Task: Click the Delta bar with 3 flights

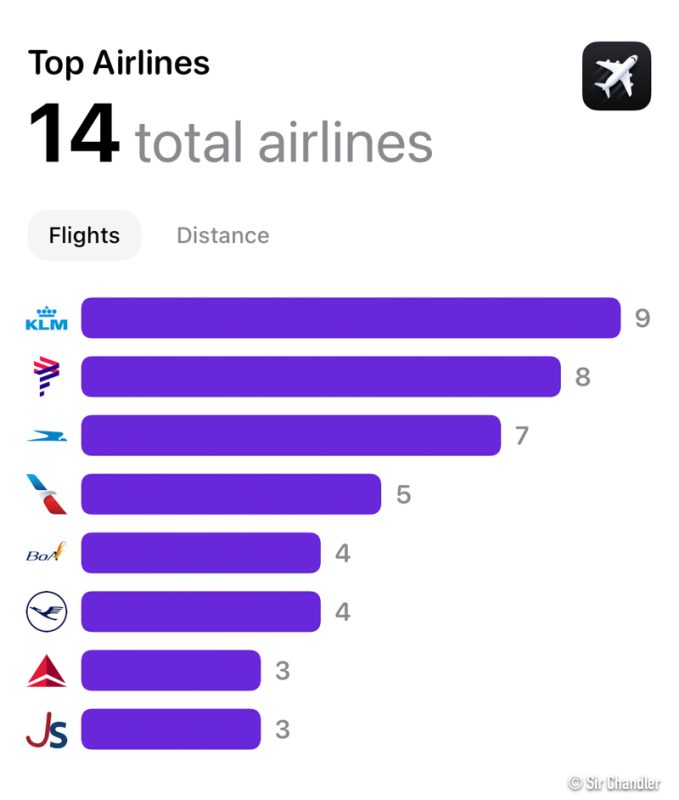Action: [x=170, y=671]
